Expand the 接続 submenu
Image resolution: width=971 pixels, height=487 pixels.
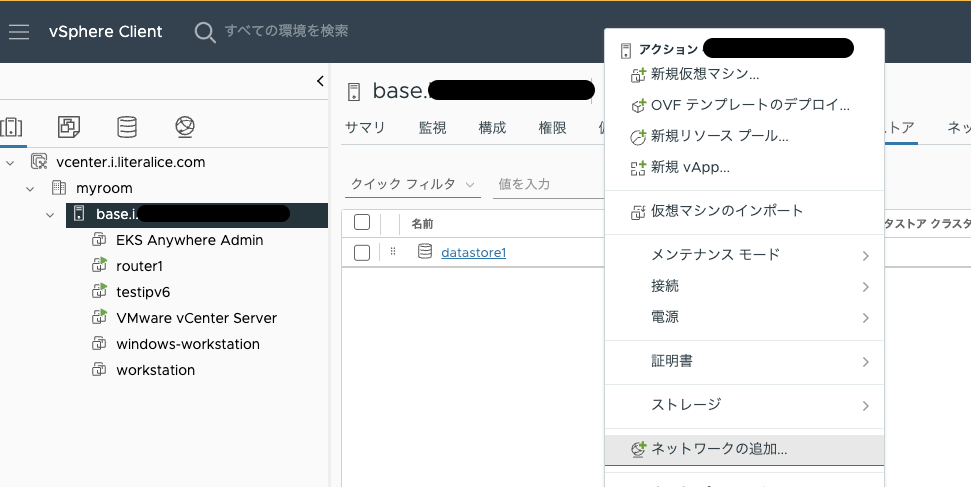pos(866,287)
